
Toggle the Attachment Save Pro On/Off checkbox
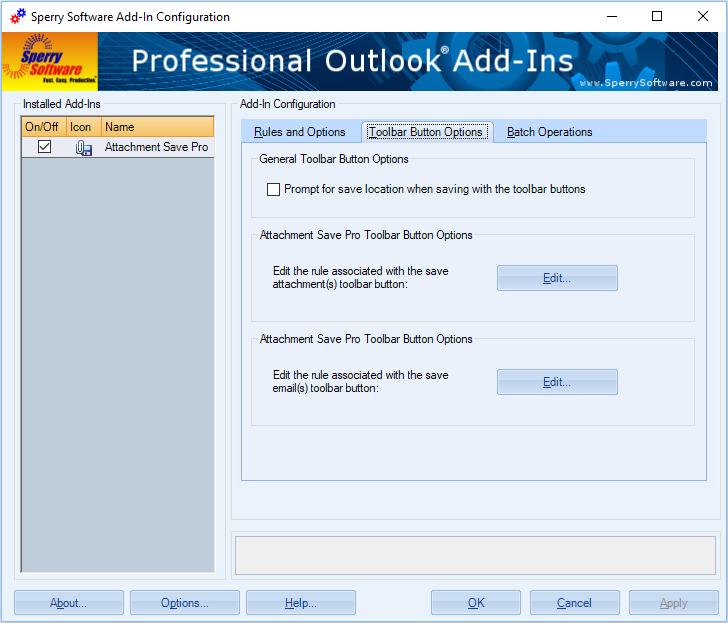[45, 147]
